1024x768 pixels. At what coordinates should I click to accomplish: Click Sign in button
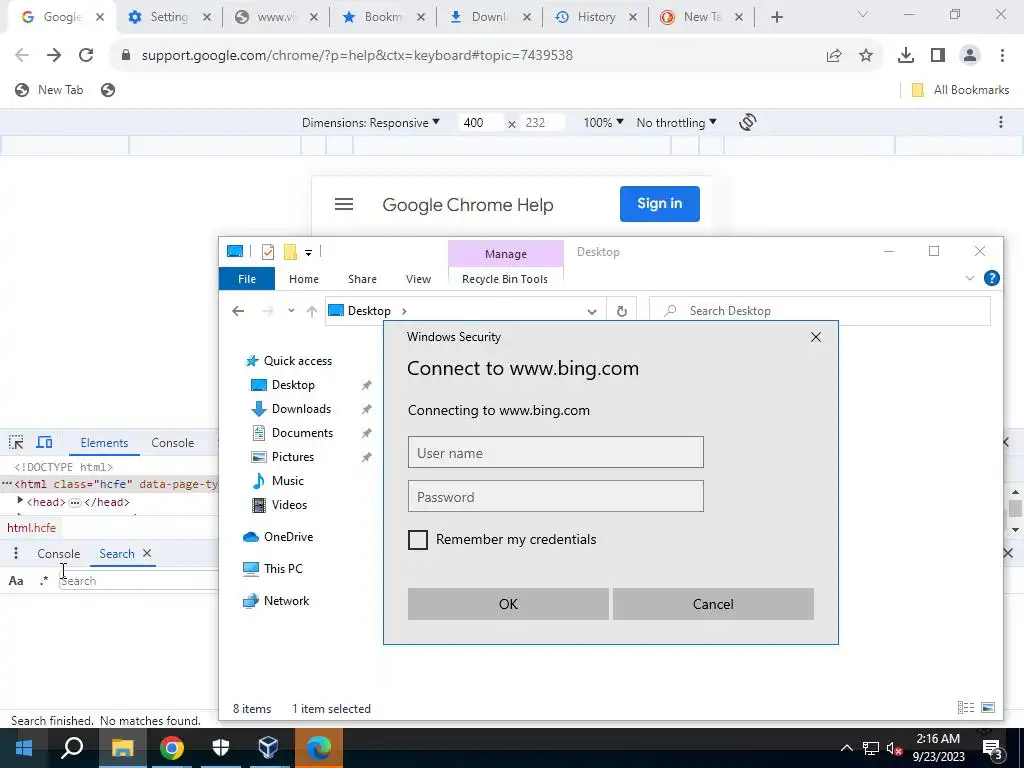(x=660, y=204)
